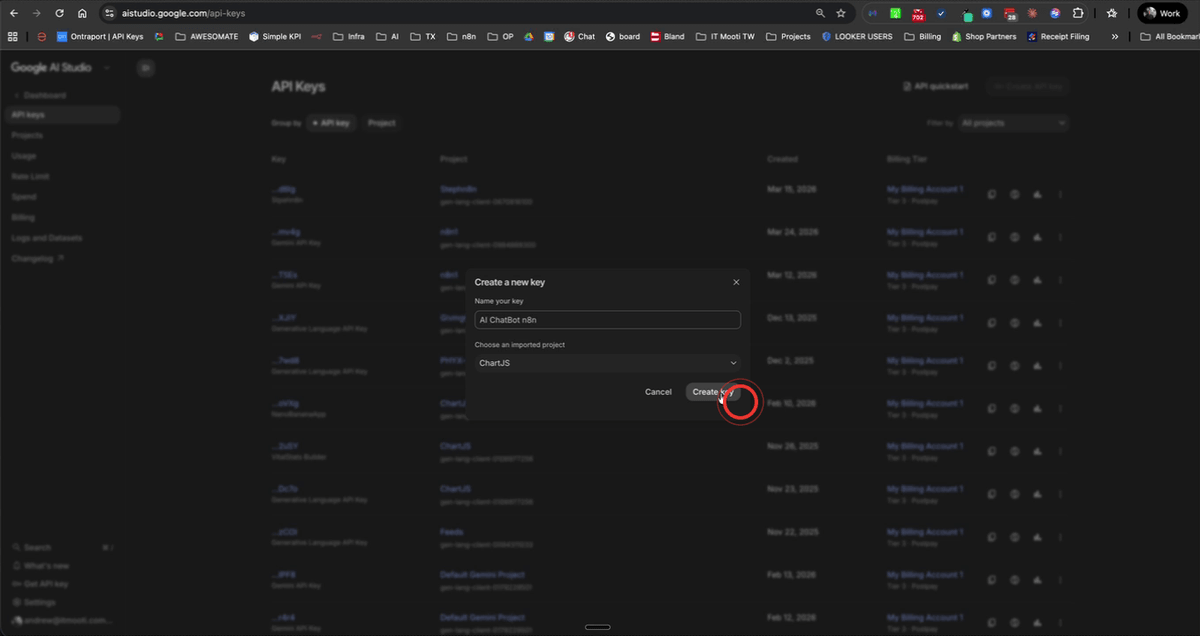1200x636 pixels.
Task: Open more options for the Mar 15, 2026 key
Action: click(1060, 194)
